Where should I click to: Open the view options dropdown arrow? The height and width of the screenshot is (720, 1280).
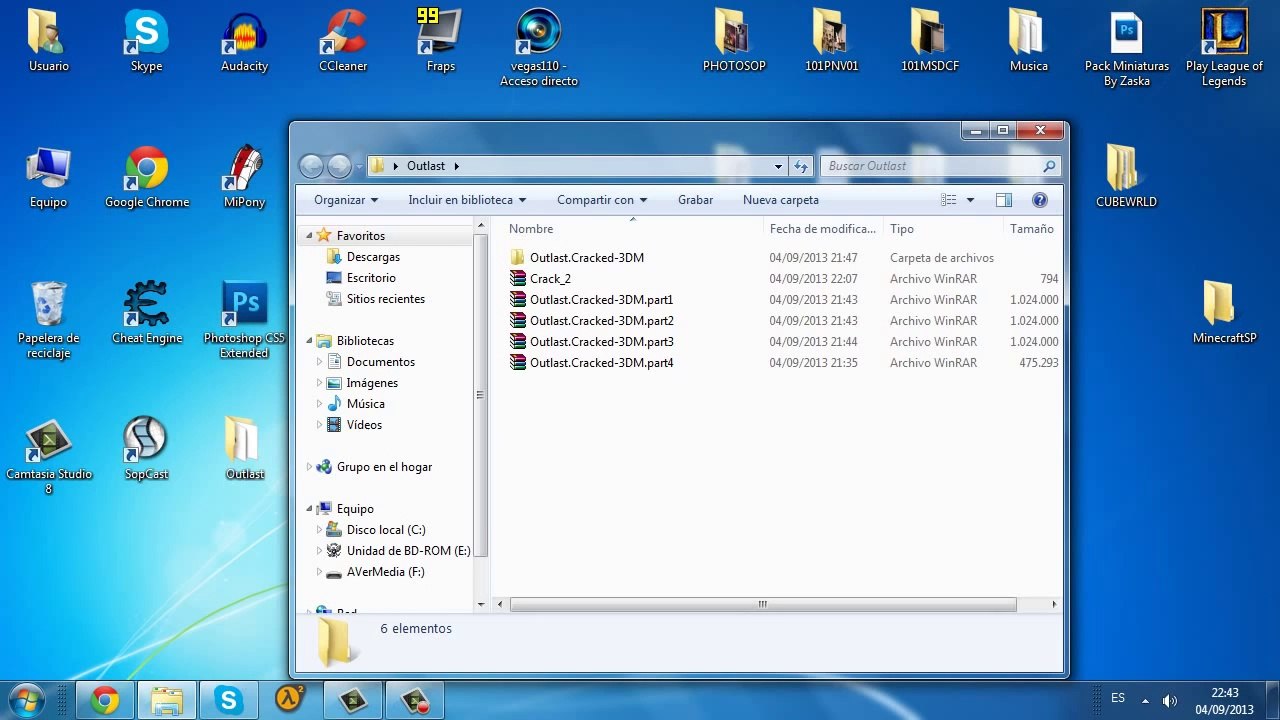pos(970,200)
